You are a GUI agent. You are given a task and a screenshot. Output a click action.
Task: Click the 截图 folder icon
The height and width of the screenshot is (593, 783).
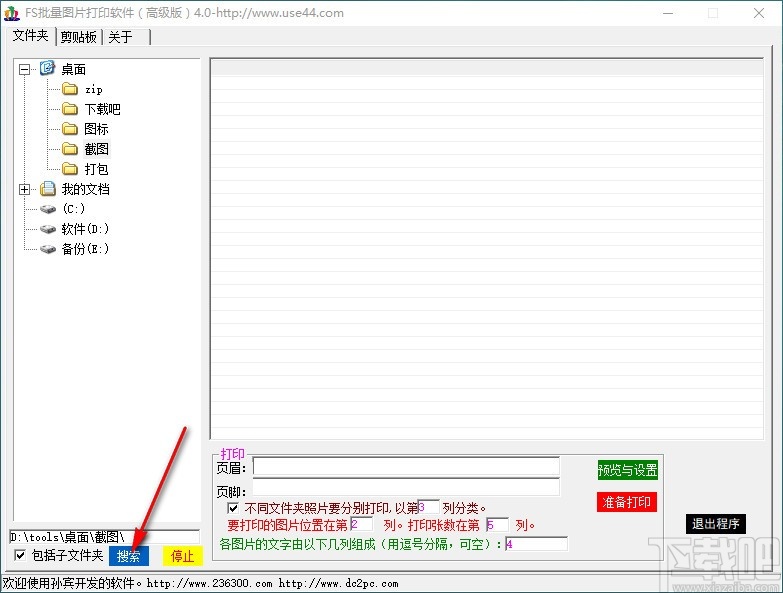[x=70, y=149]
